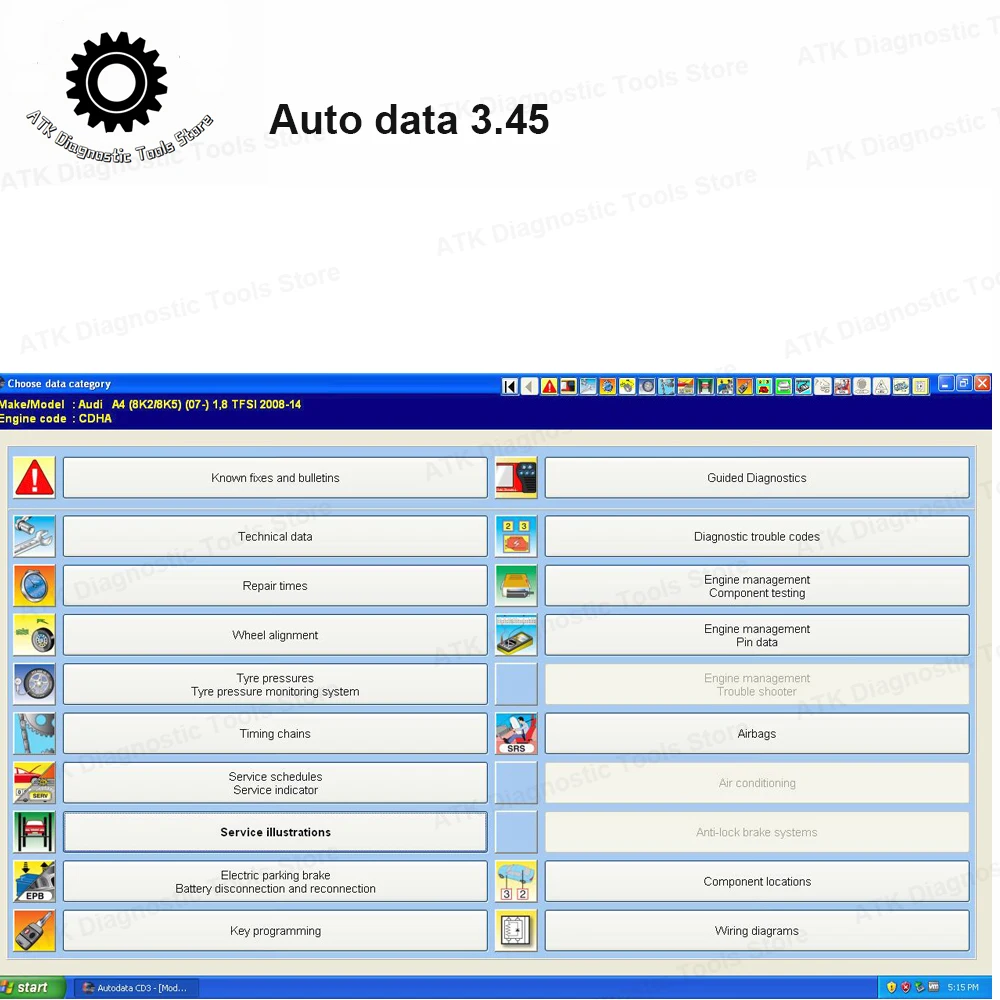
Task: Click the EPB battery icon
Action: (x=34, y=882)
